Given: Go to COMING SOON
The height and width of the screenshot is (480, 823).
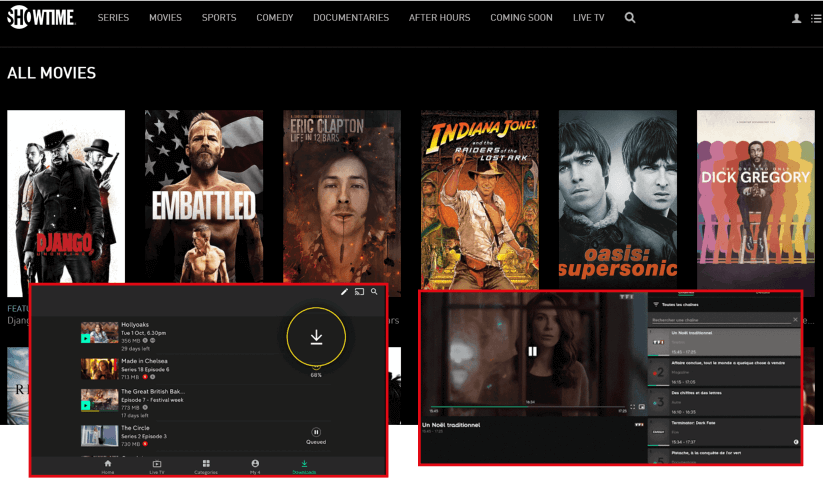Looking at the screenshot, I should pos(521,18).
